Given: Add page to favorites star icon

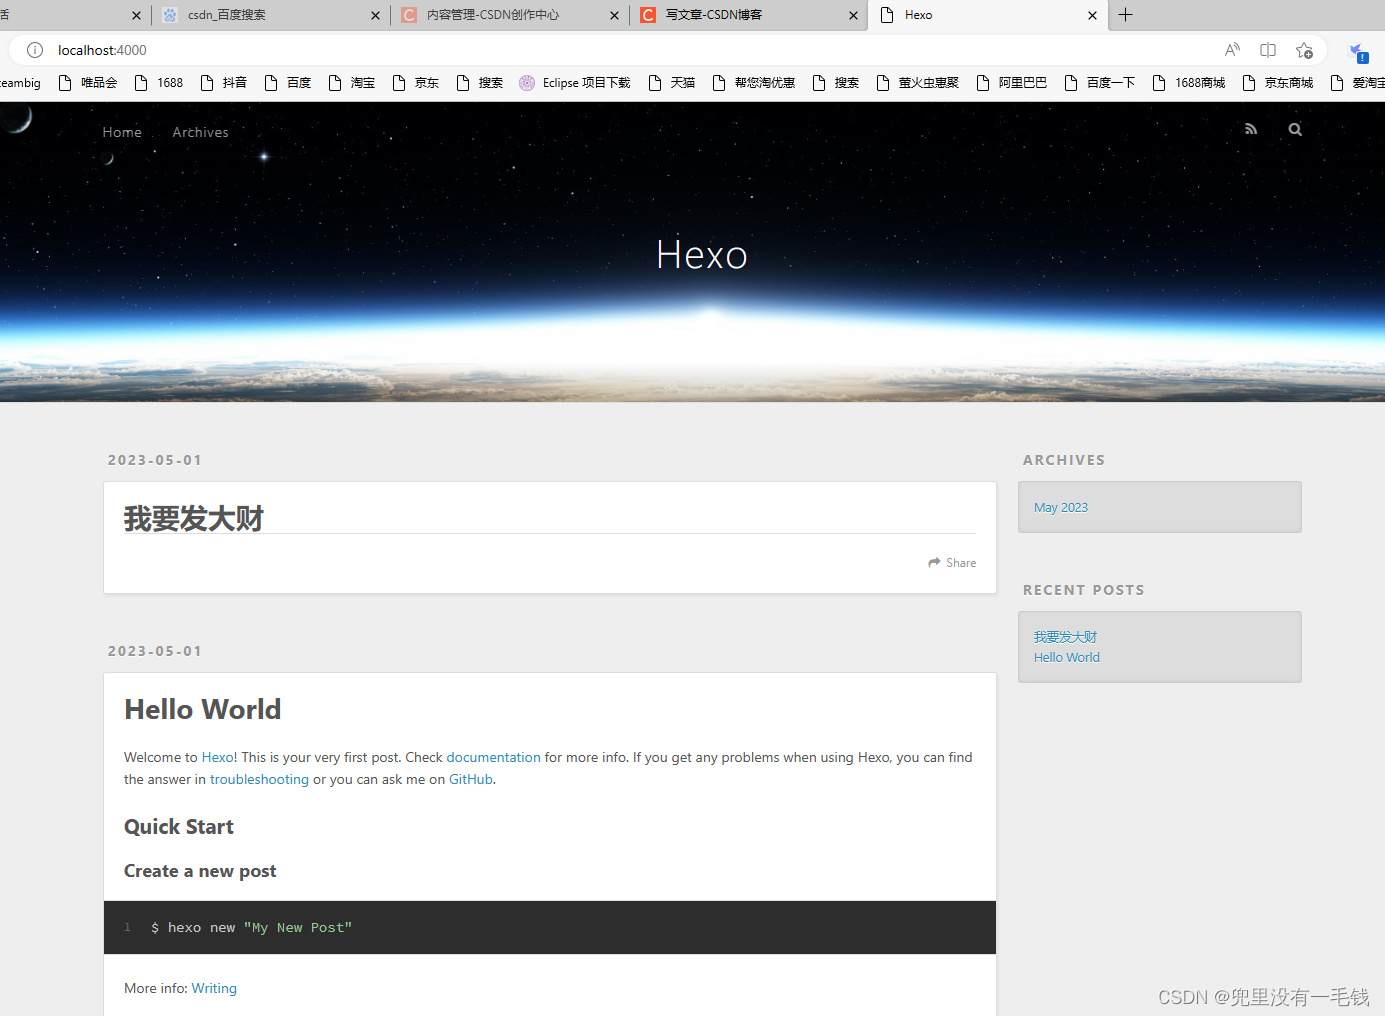Looking at the screenshot, I should tap(1304, 50).
